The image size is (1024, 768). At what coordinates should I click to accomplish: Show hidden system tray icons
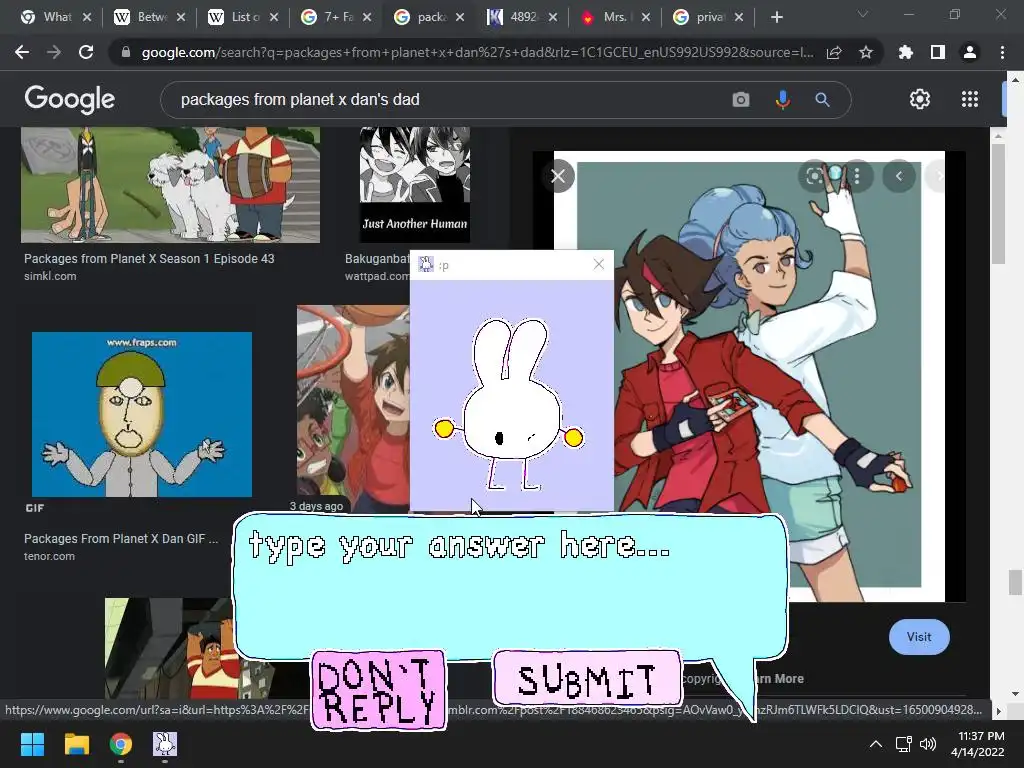(876, 744)
